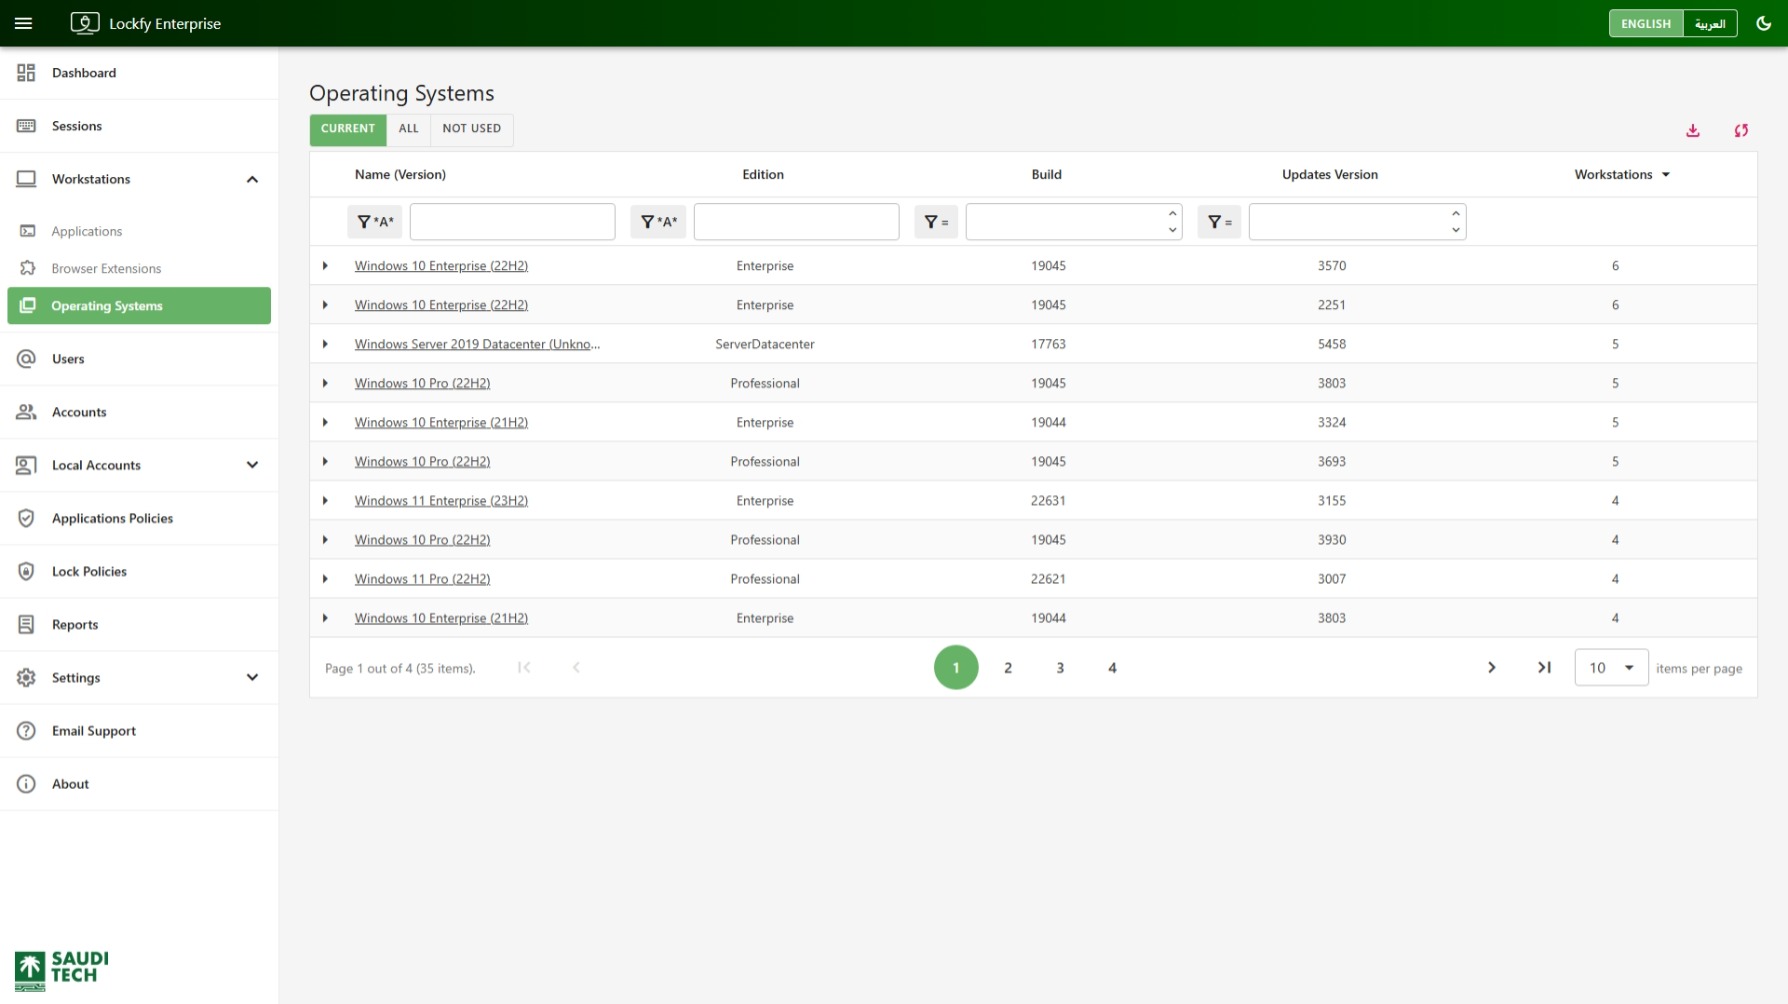Screen dimensions: 1788x1004
Task: Expand the Windows Server 2019 Datacenter row
Action: click(325, 344)
